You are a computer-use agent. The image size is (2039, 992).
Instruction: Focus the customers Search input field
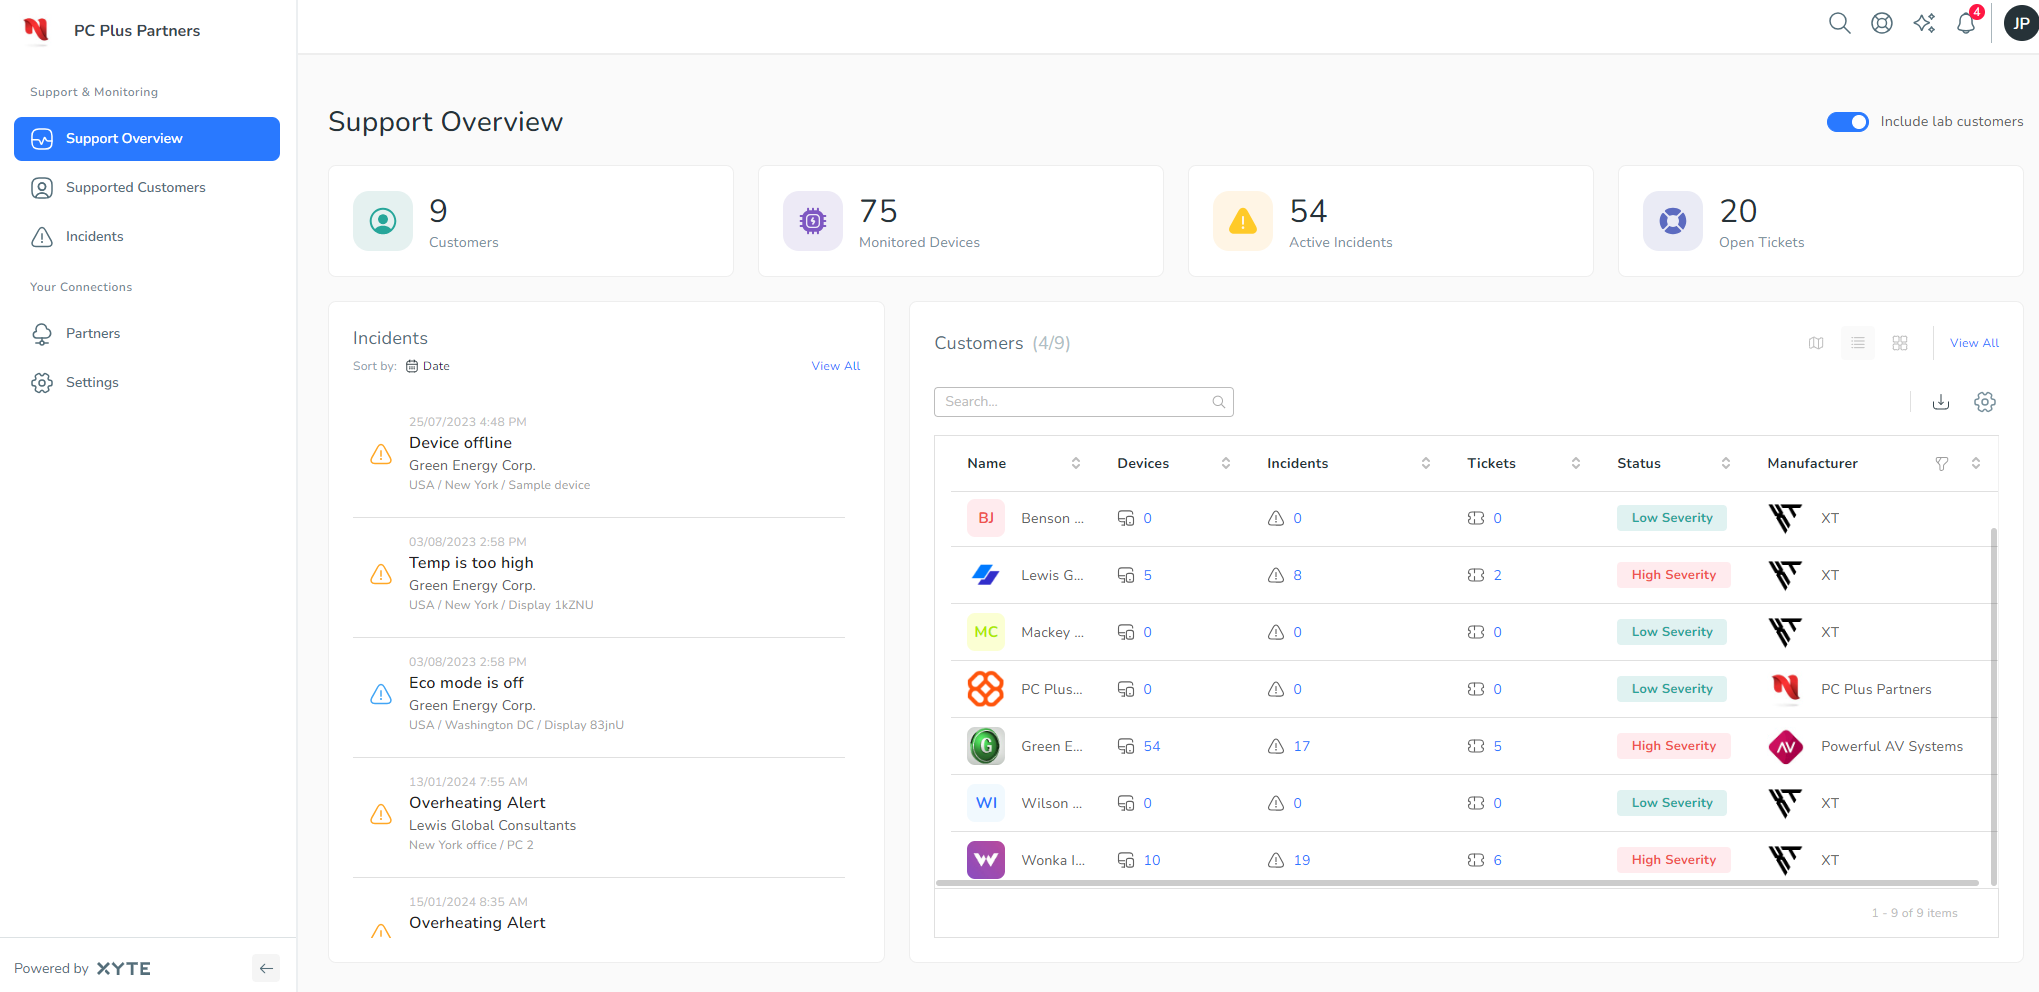click(1075, 402)
